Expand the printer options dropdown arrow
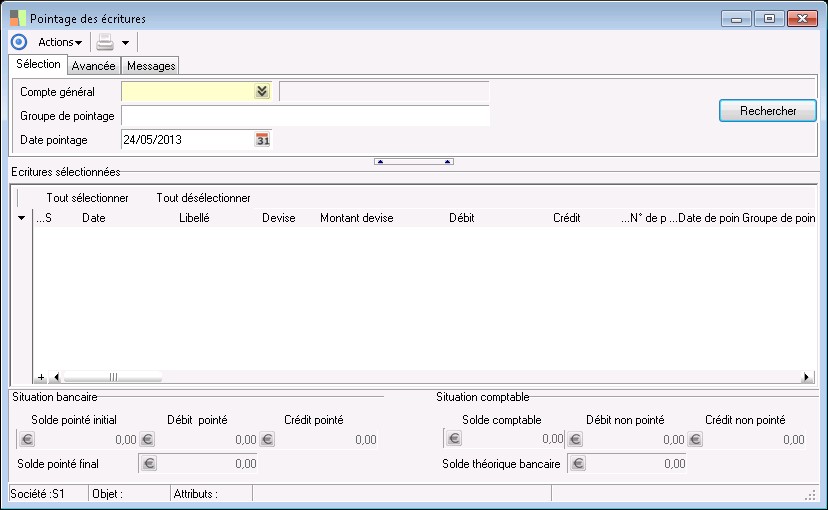The image size is (828, 510). [125, 42]
